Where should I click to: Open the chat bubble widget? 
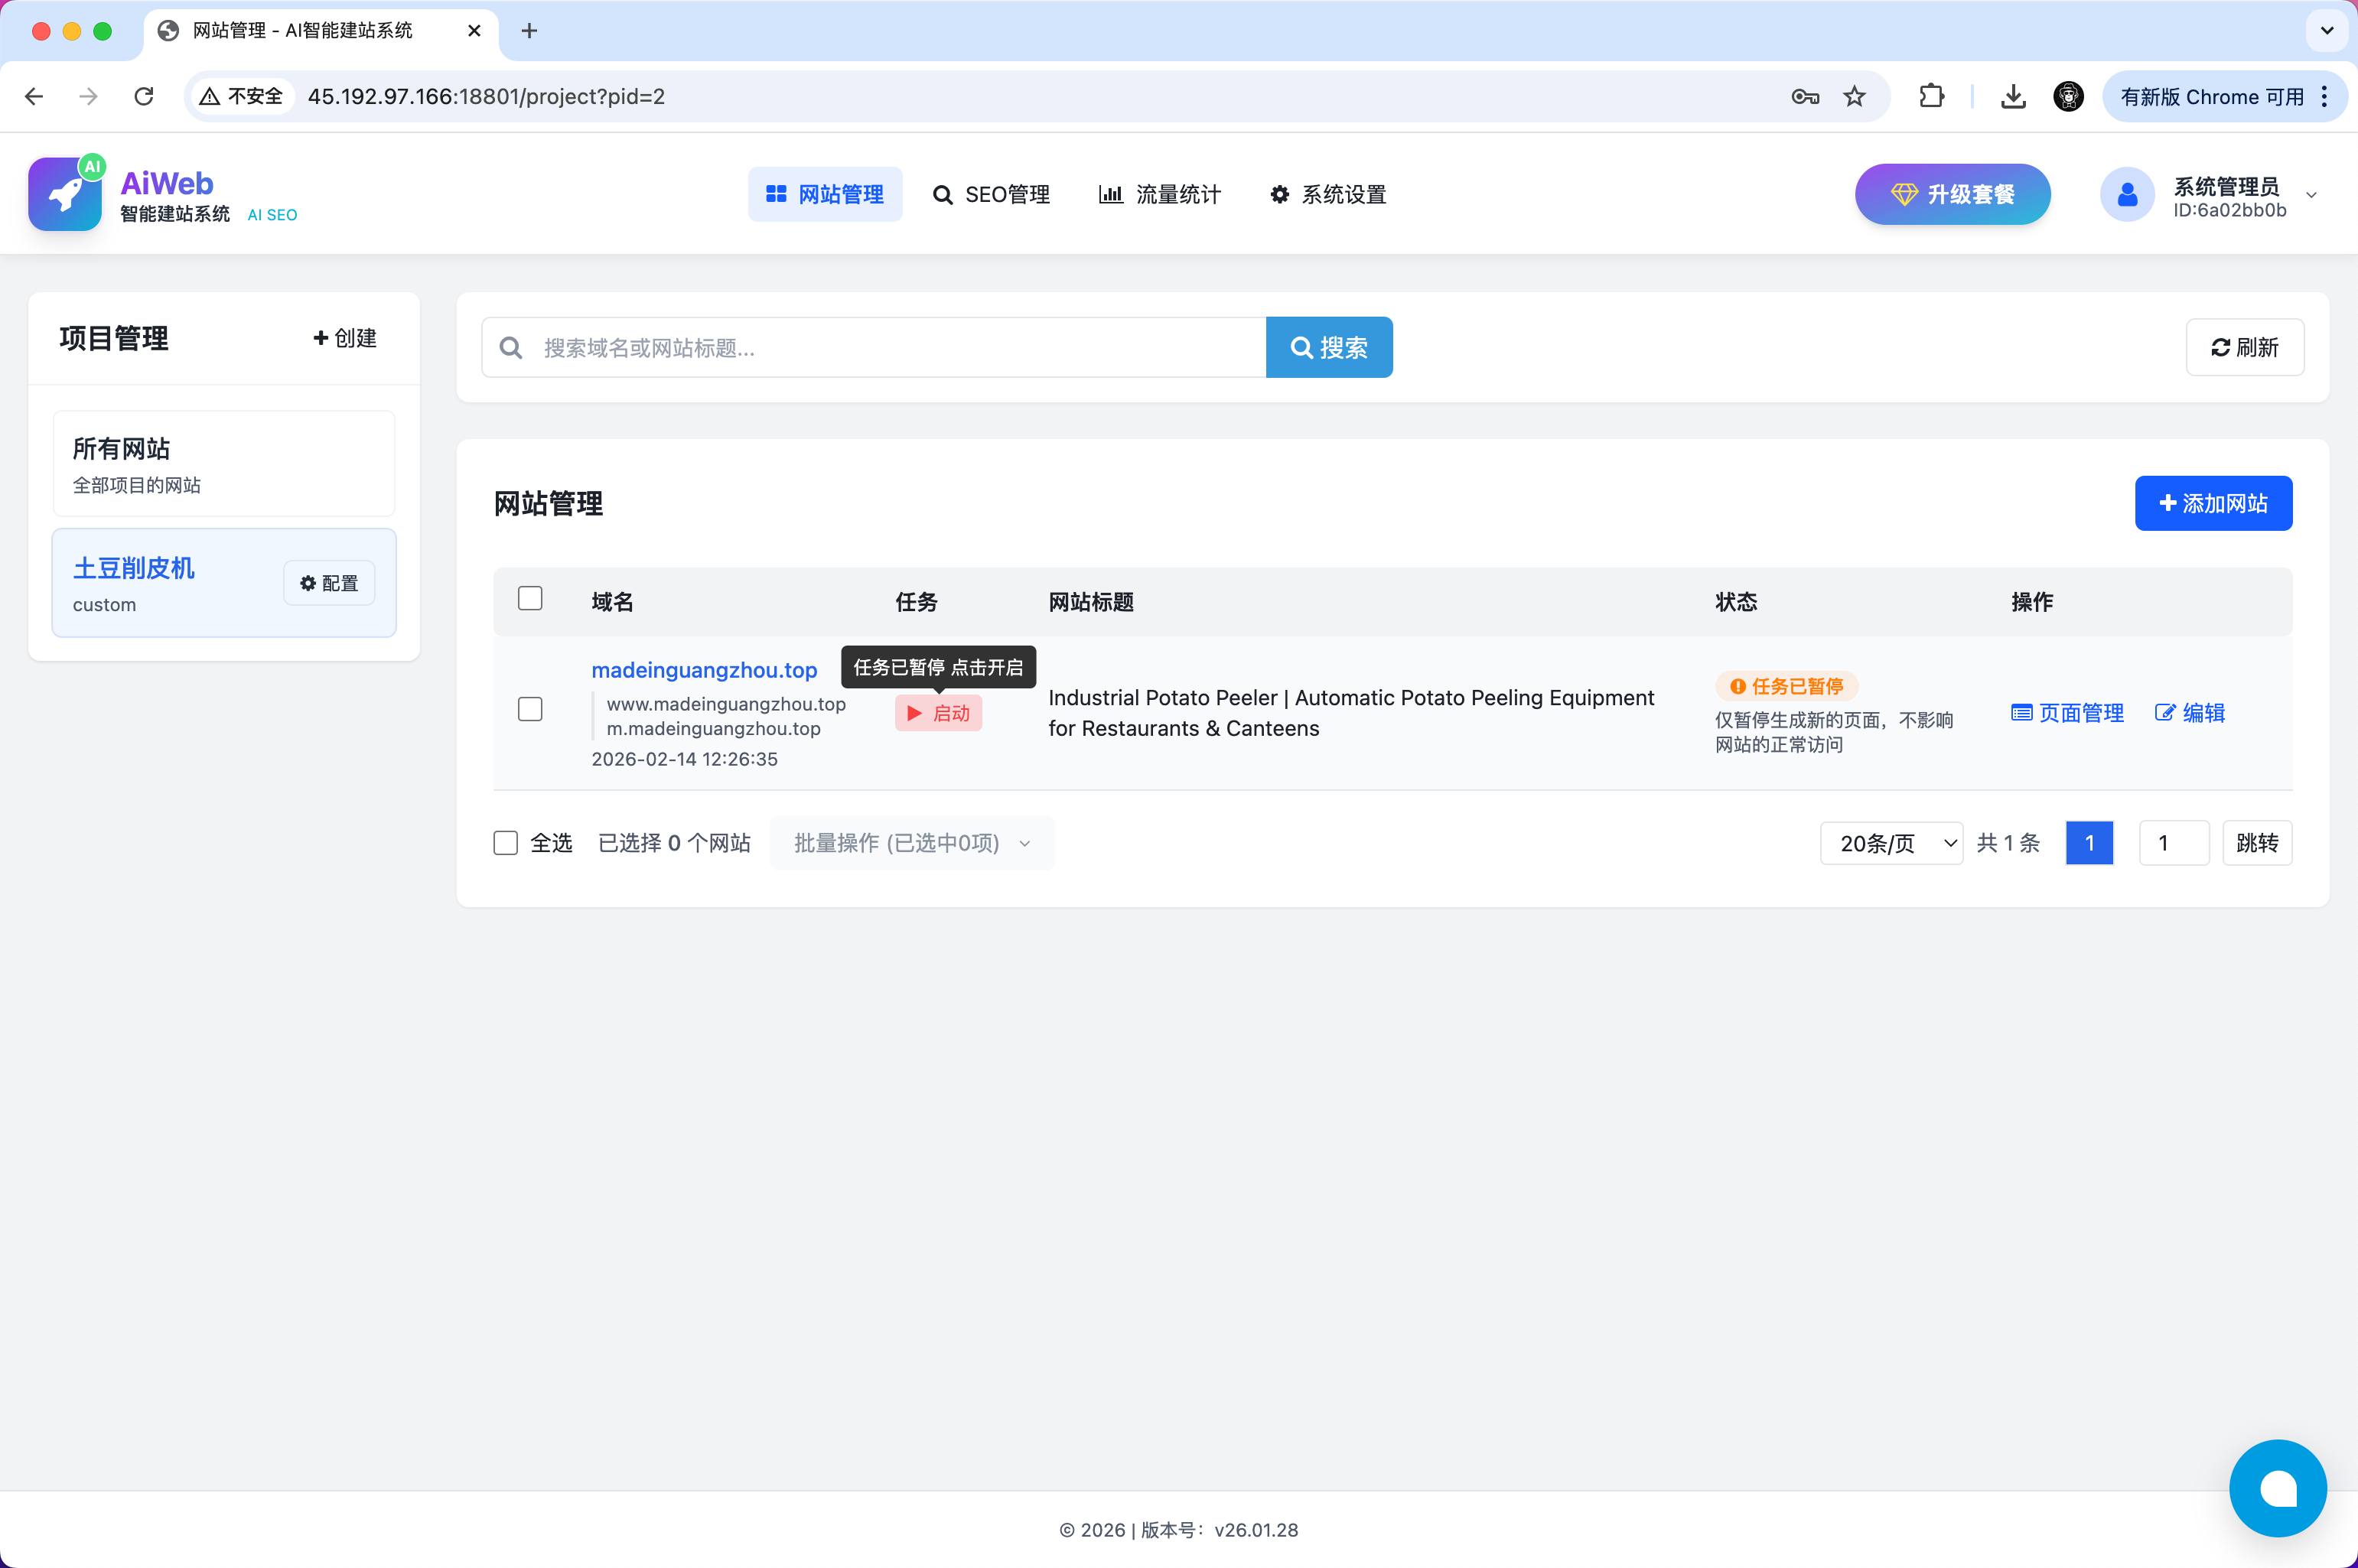point(2277,1487)
